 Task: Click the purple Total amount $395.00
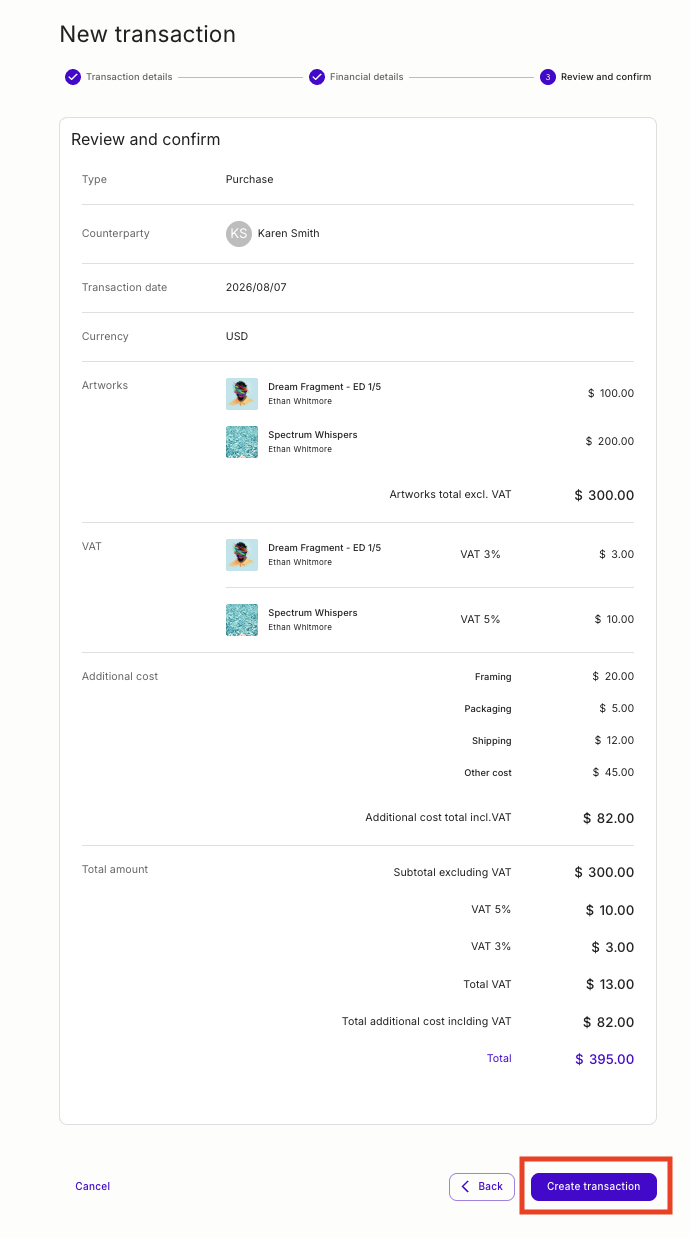604,1059
